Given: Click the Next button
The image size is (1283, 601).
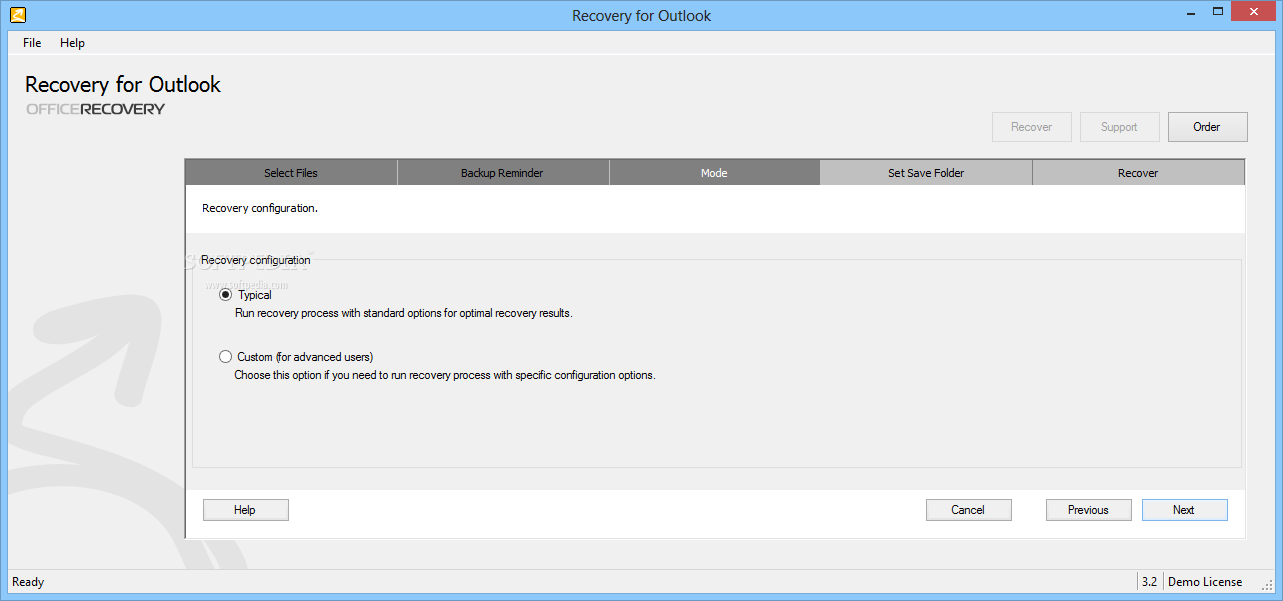Looking at the screenshot, I should pyautogui.click(x=1184, y=510).
